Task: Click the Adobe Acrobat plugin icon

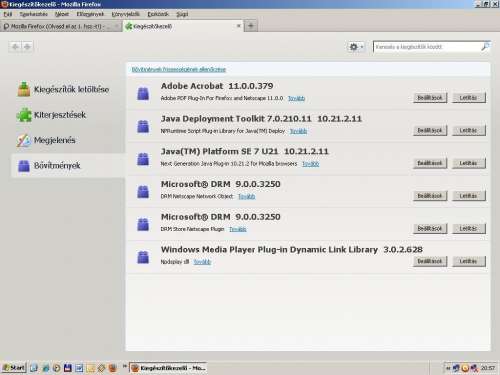Action: tap(143, 94)
